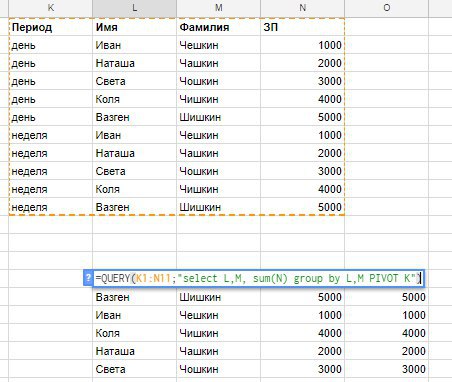
Task: Click 1000 in the неделя Иван row
Action: pos(303,135)
